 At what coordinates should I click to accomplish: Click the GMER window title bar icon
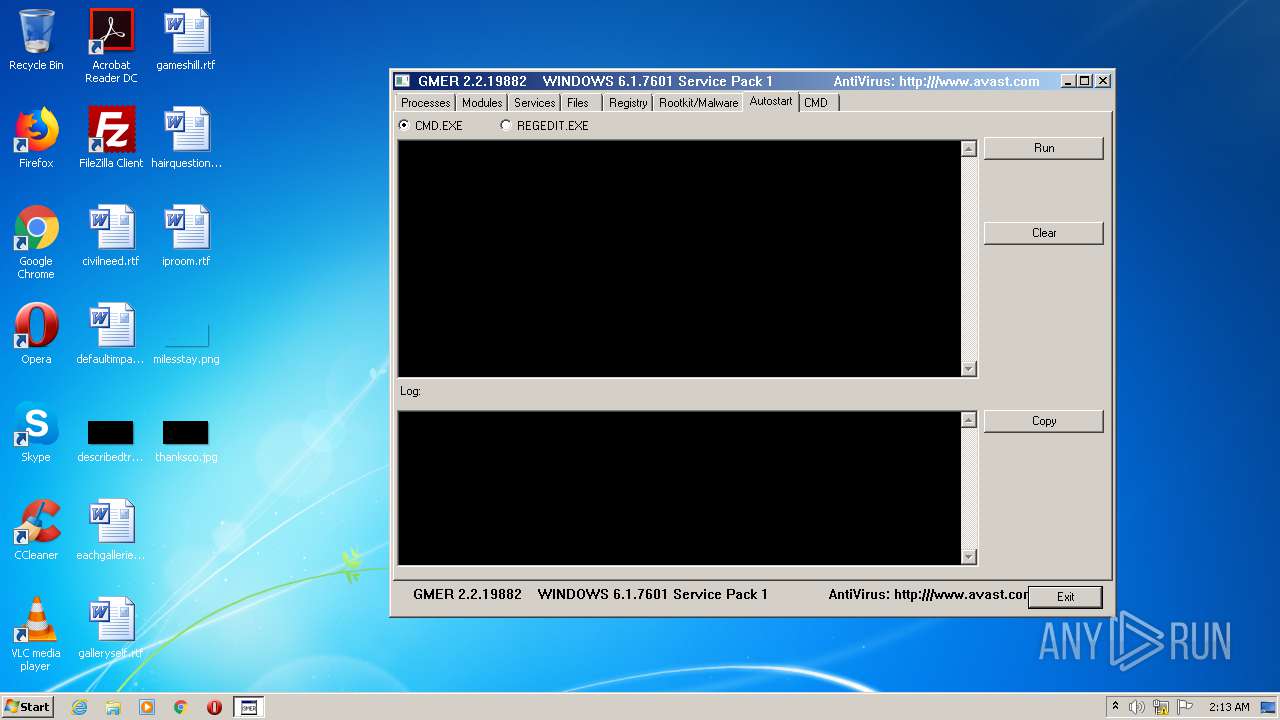coord(402,81)
